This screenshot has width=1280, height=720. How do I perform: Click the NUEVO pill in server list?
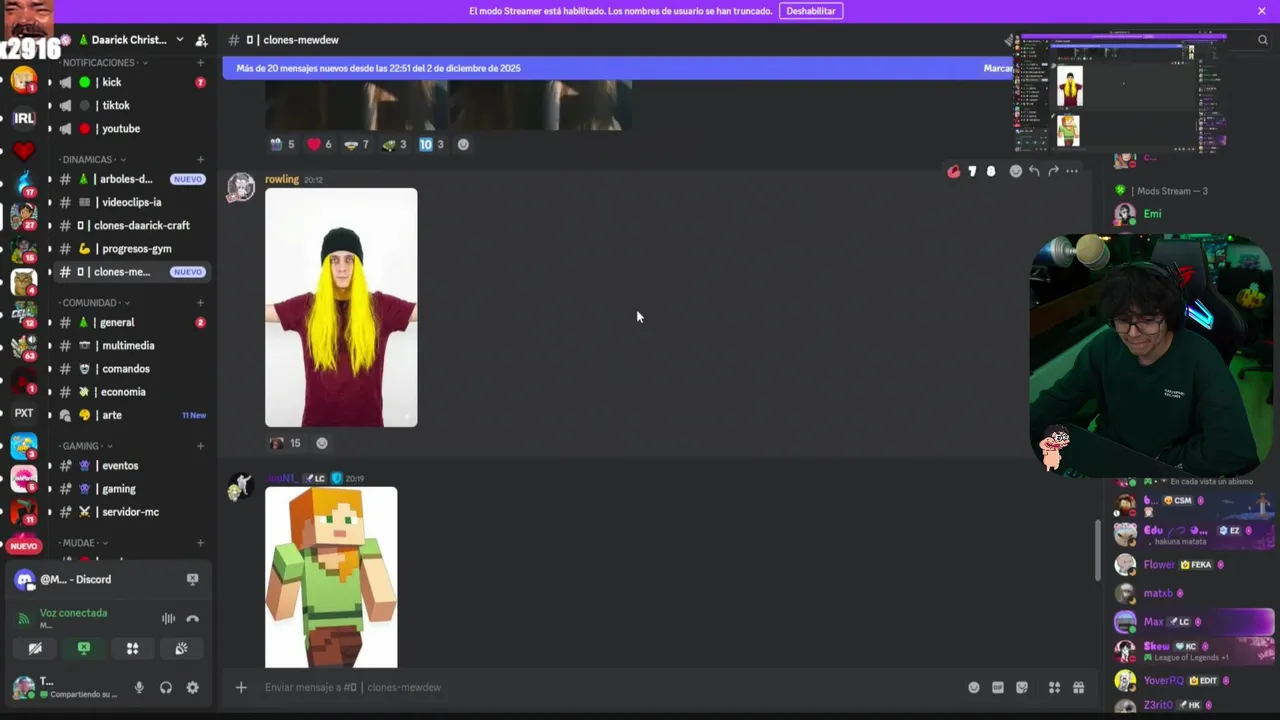24,546
